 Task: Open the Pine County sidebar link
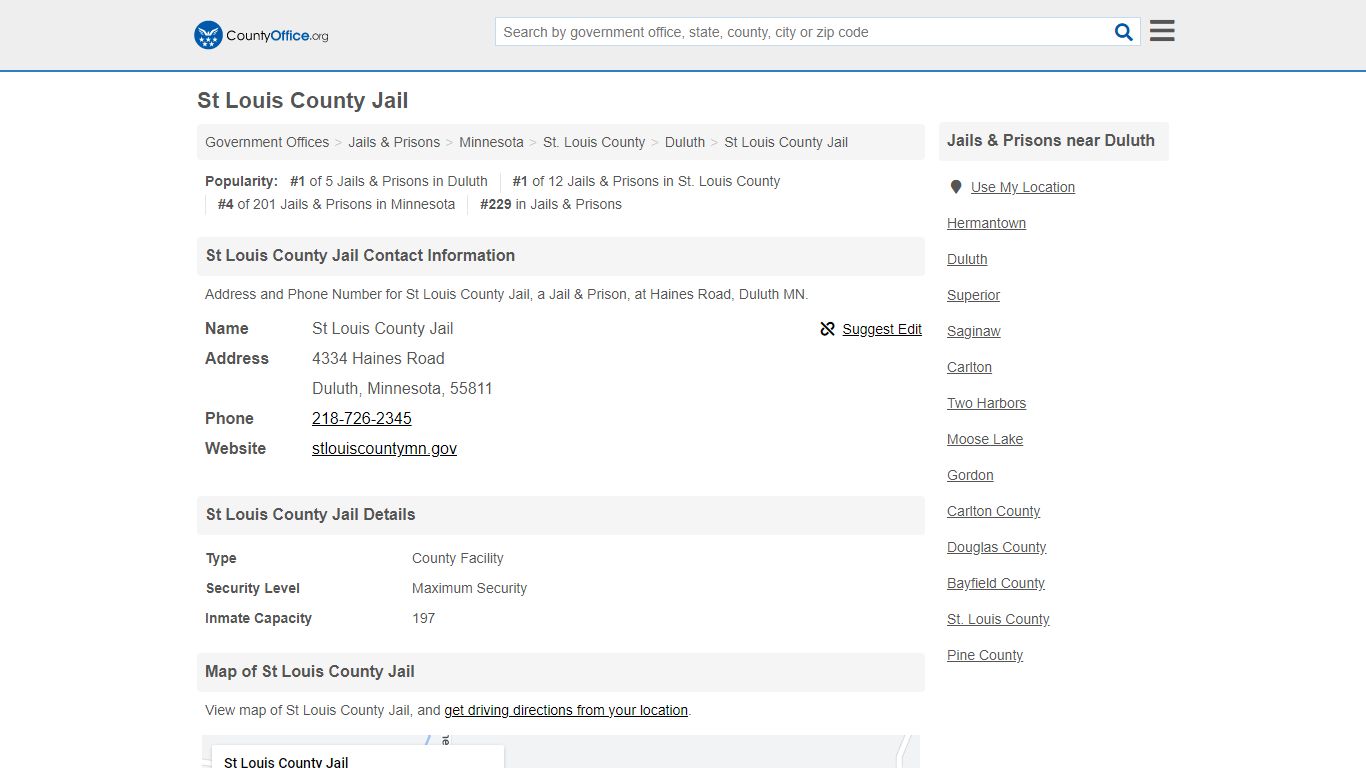coord(985,655)
